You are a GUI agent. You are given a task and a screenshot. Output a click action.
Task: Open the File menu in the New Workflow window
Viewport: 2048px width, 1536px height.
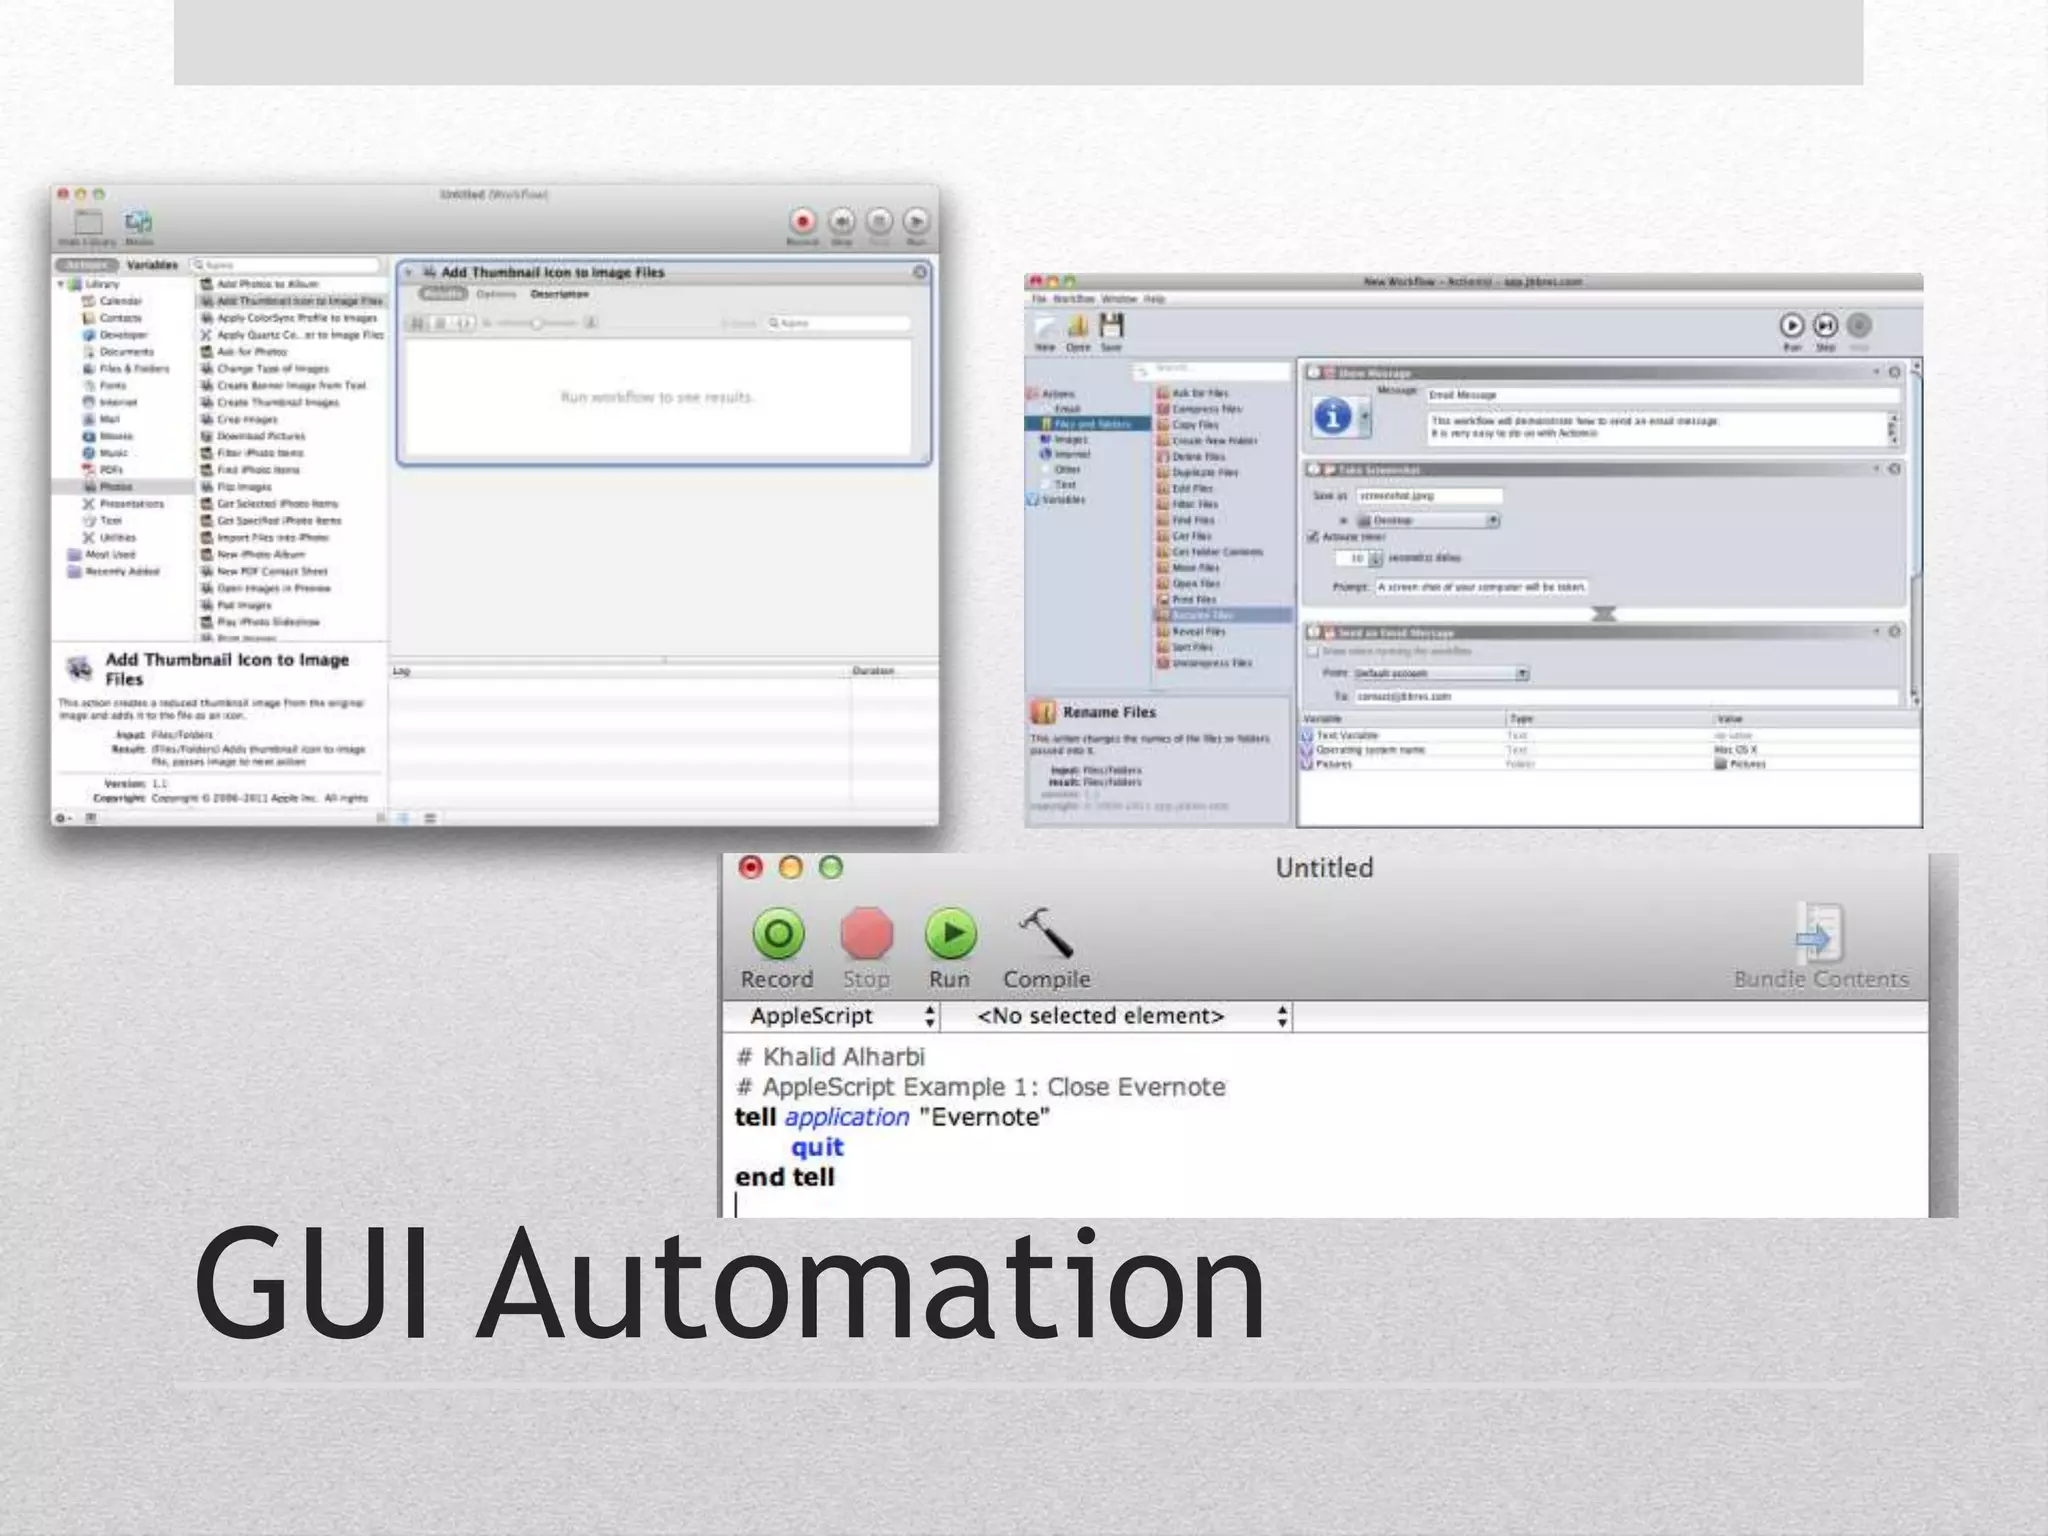tap(1039, 299)
